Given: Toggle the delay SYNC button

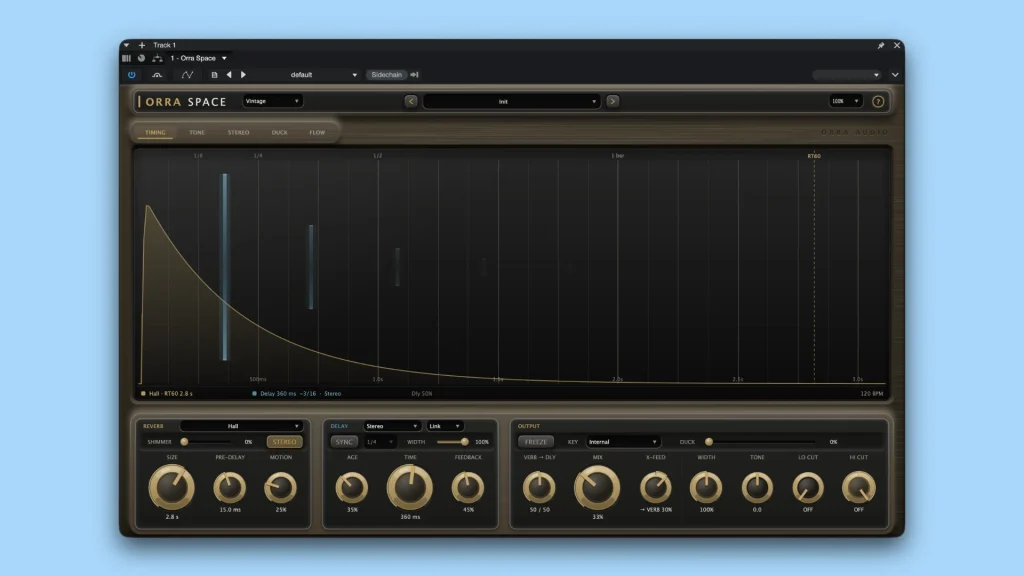Looking at the screenshot, I should point(344,442).
